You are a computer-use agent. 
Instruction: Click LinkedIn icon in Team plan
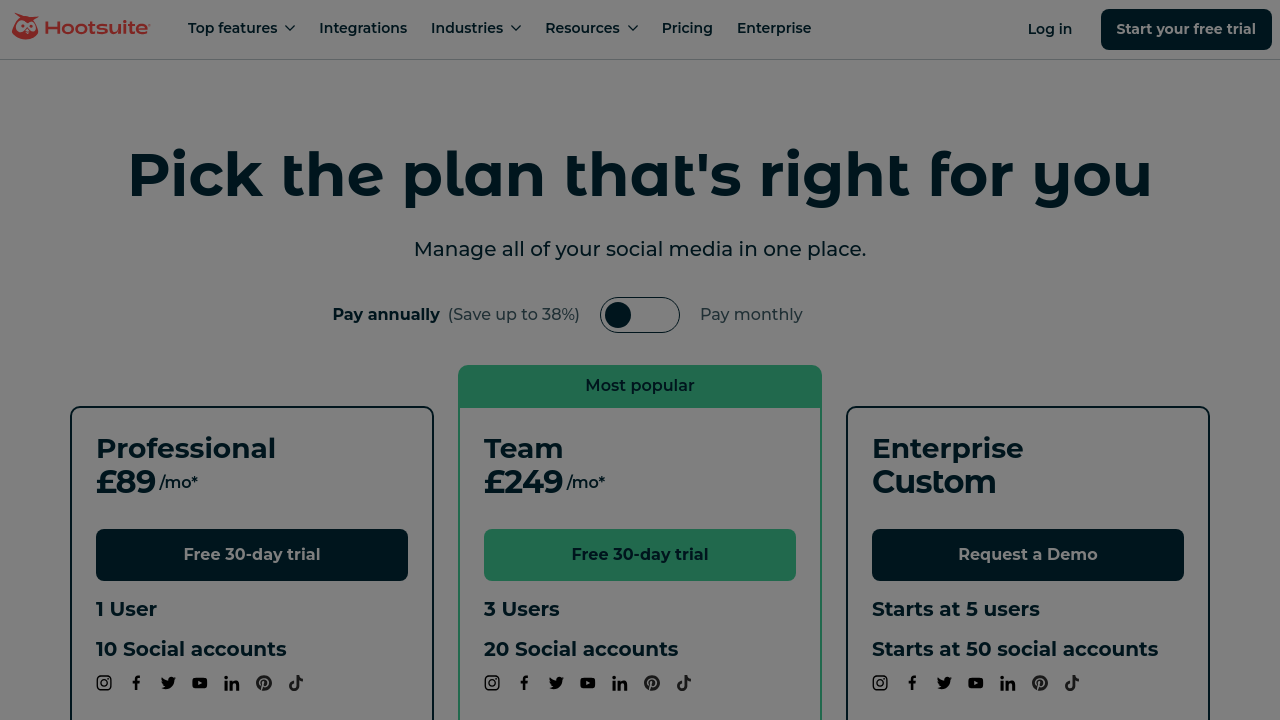(620, 683)
